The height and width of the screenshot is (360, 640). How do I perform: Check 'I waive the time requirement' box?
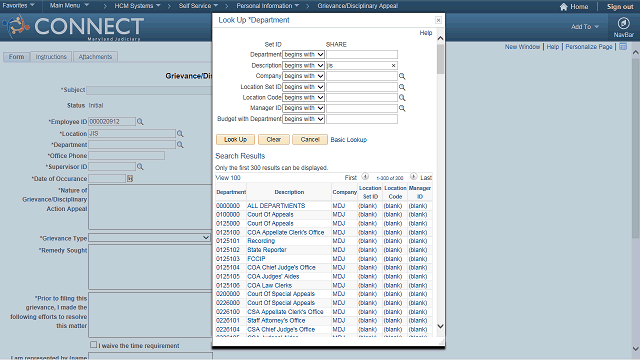click(x=93, y=345)
